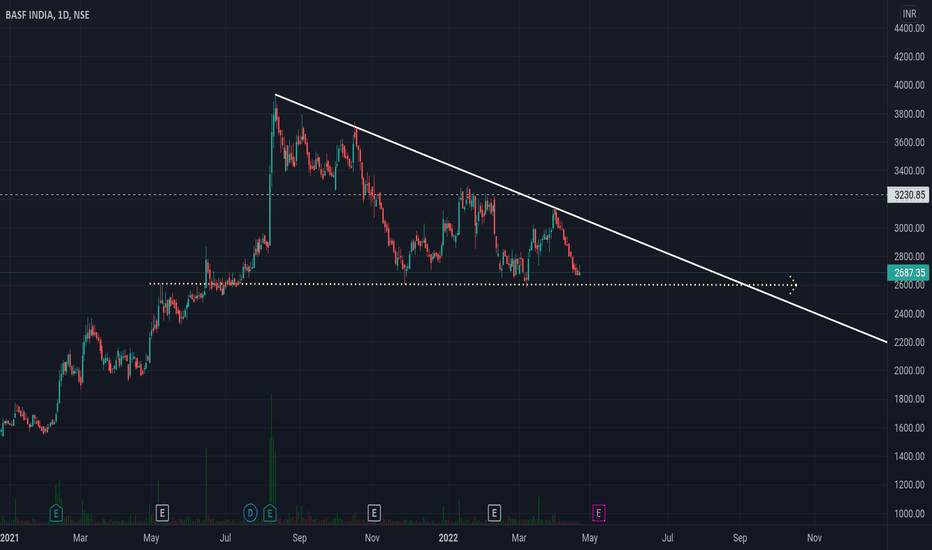
Task: Click the BASF INDIA, 1D, NSE symbol title
Action: point(48,15)
